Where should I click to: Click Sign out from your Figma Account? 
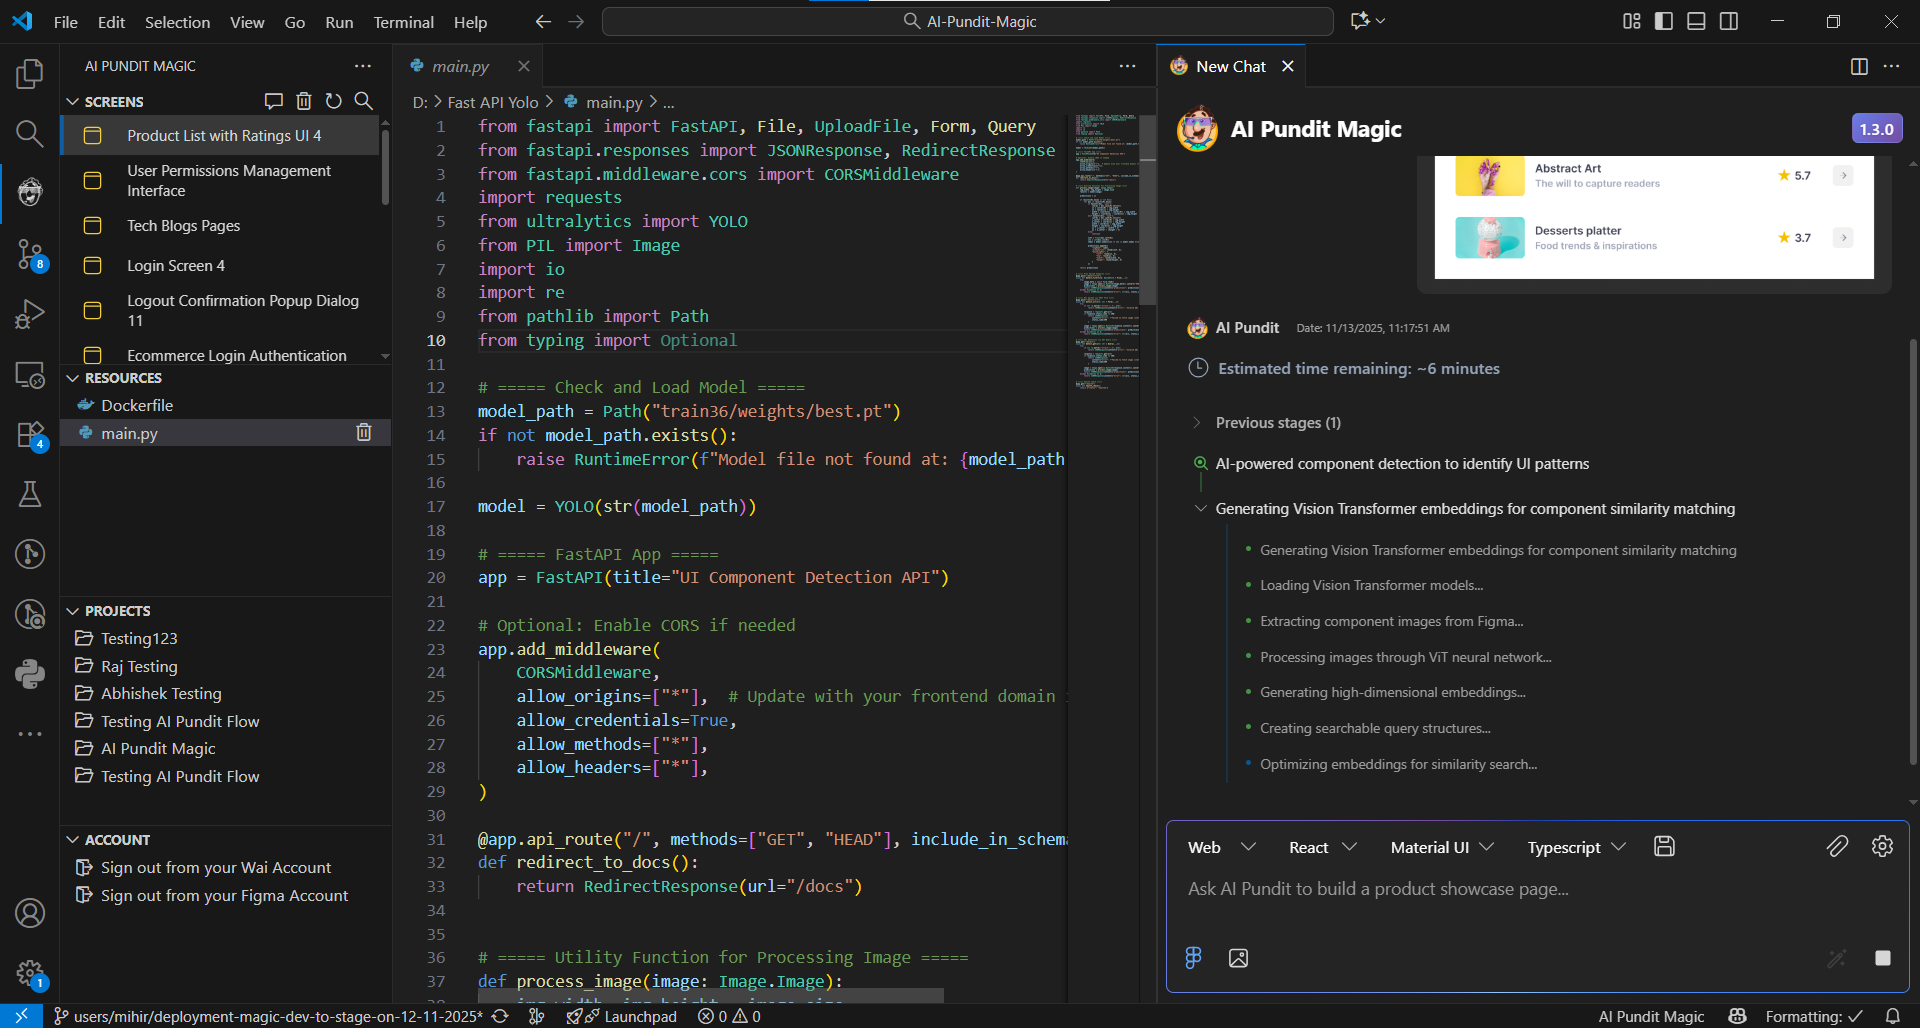click(x=224, y=896)
